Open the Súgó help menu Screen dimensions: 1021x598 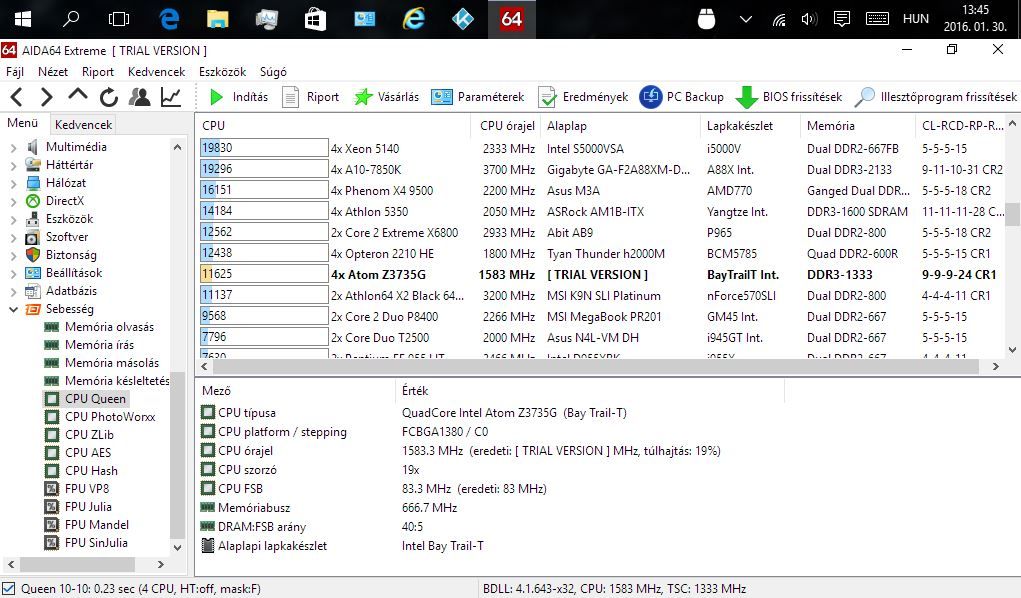coord(273,72)
